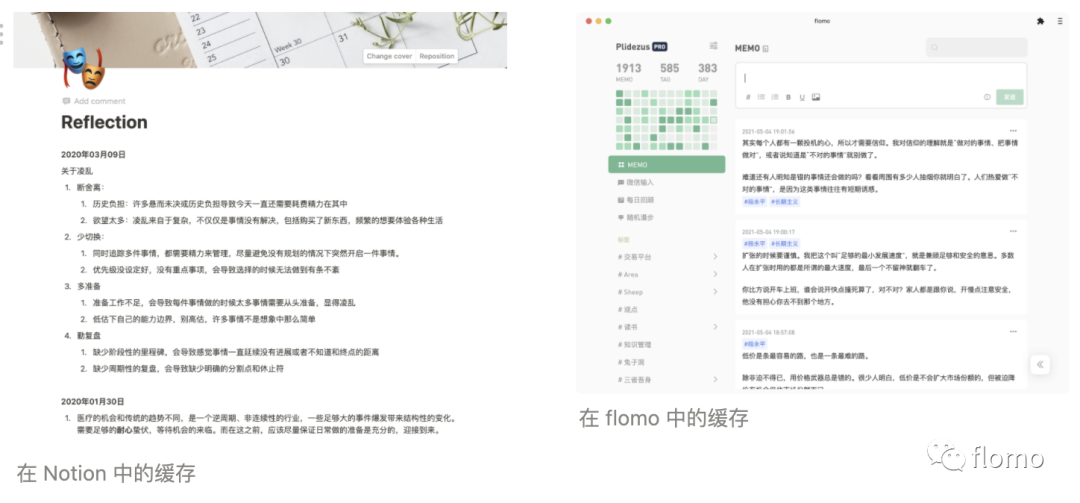Click the 少切换 list item

tap(91, 236)
